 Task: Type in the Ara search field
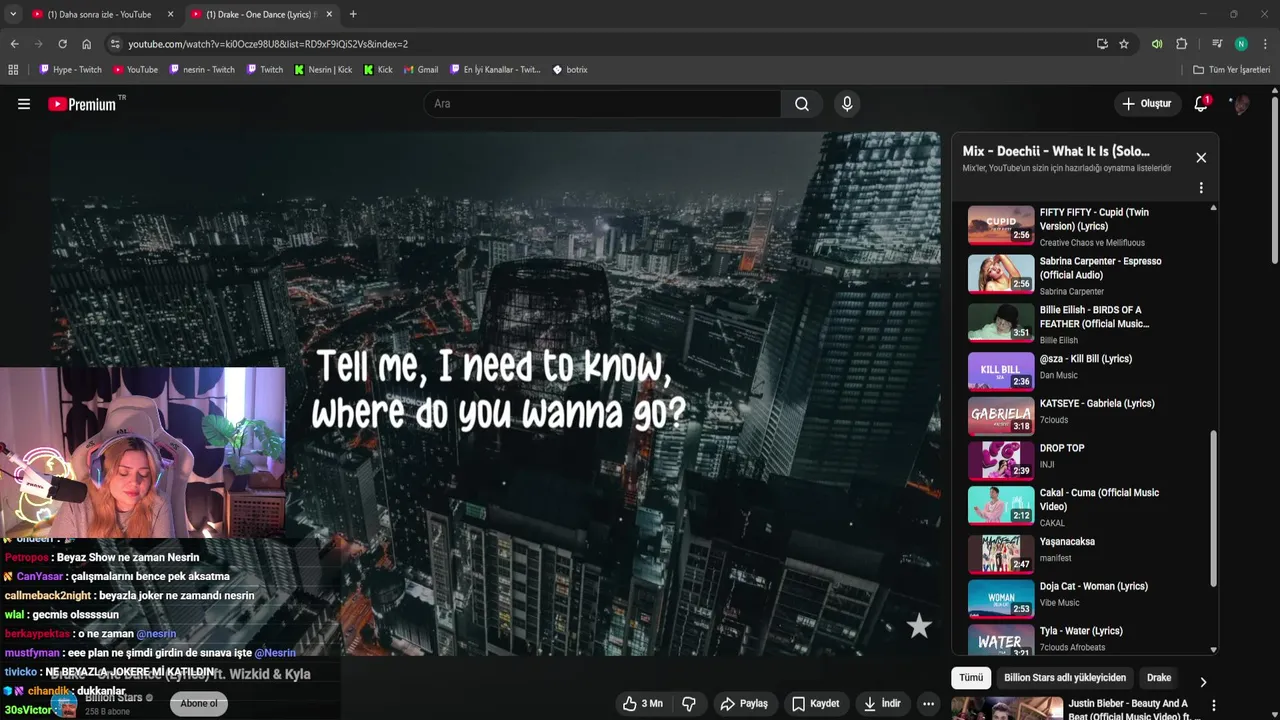(603, 104)
